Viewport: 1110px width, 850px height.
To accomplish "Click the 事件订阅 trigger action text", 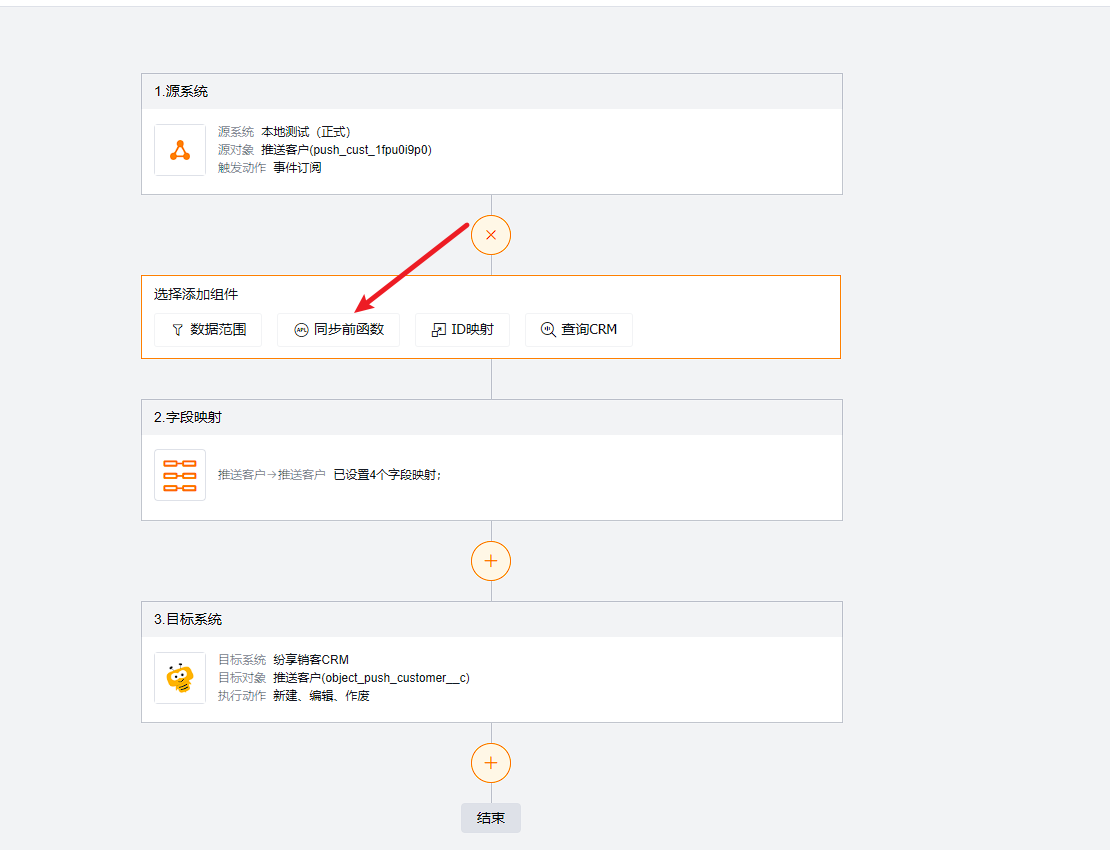I will point(297,167).
